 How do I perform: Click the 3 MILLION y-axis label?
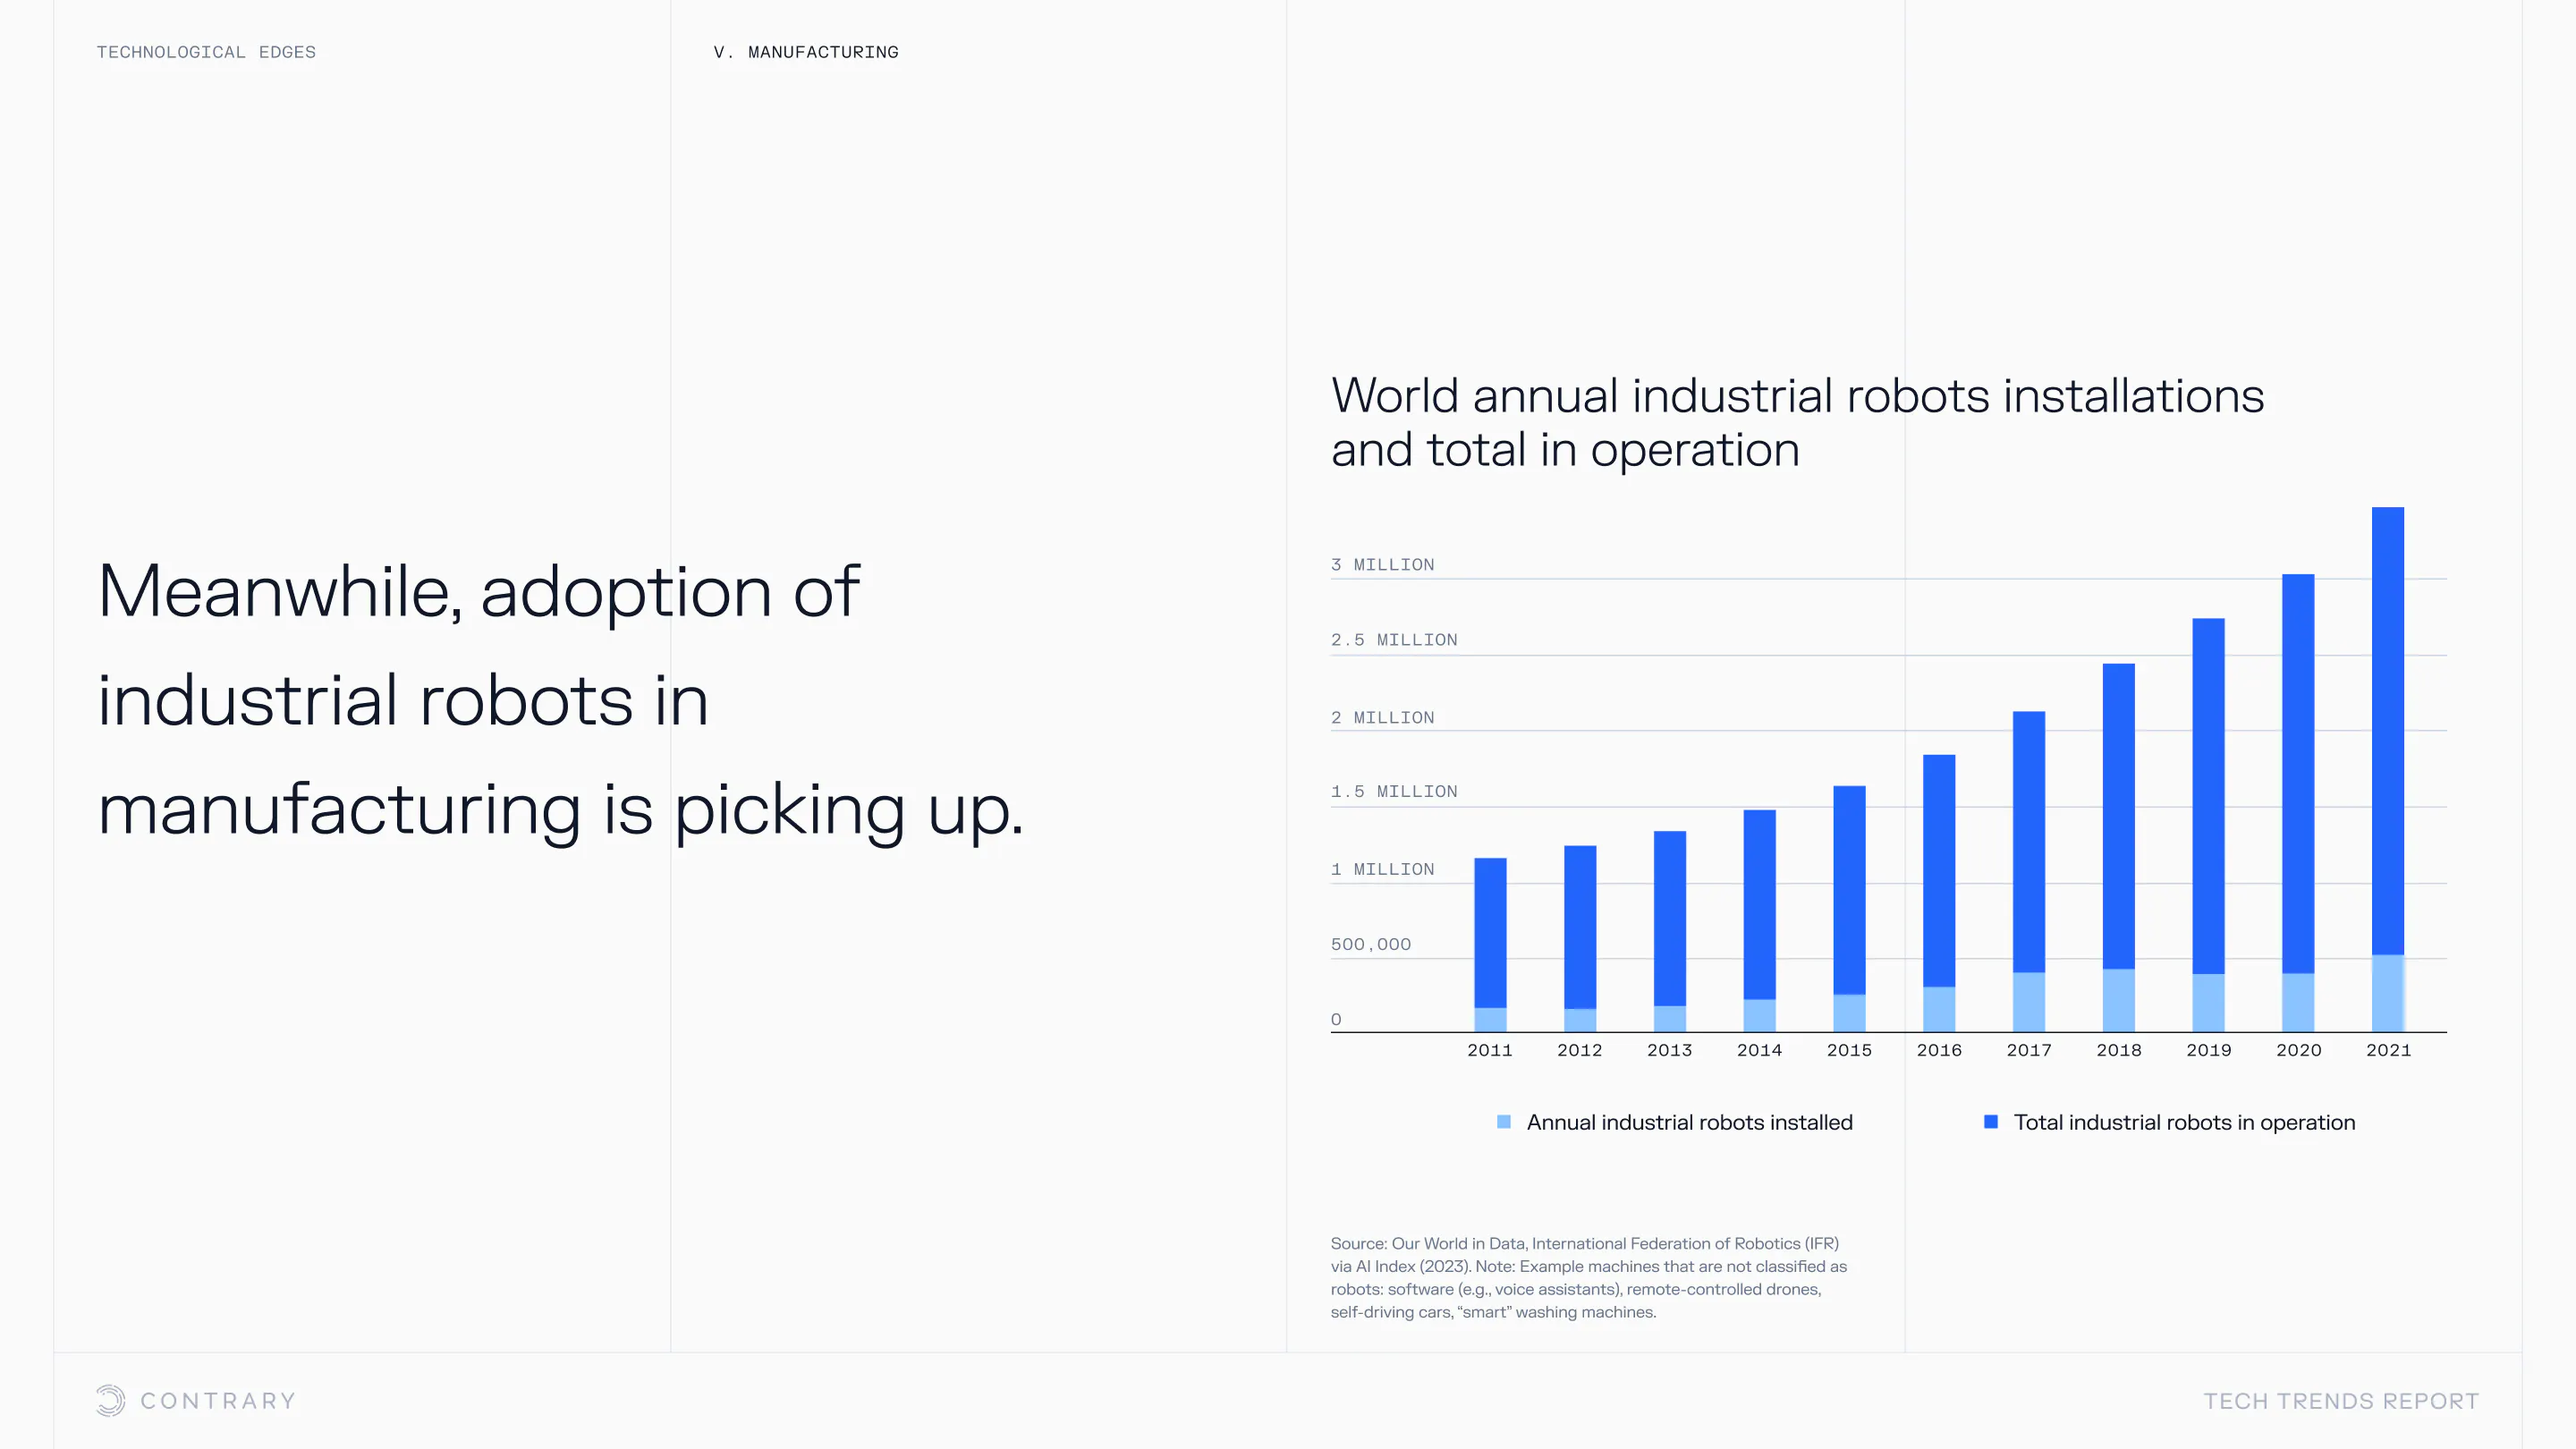[x=1382, y=565]
